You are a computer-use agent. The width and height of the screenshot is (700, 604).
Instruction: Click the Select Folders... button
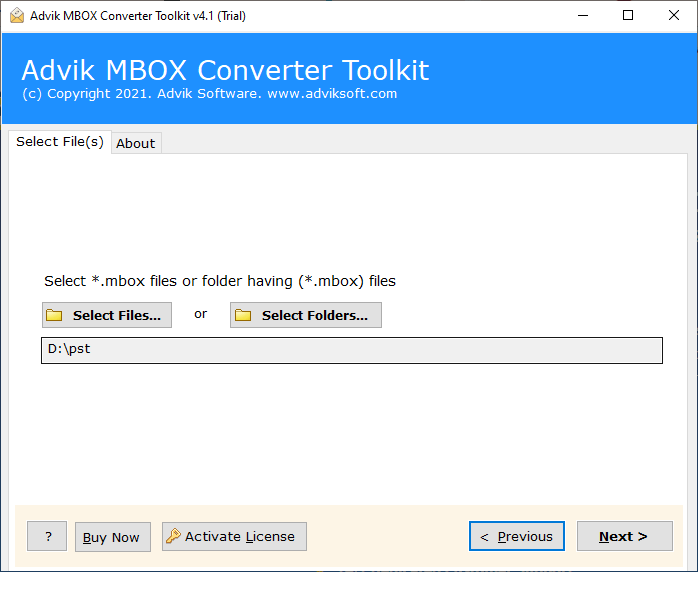pyautogui.click(x=306, y=315)
